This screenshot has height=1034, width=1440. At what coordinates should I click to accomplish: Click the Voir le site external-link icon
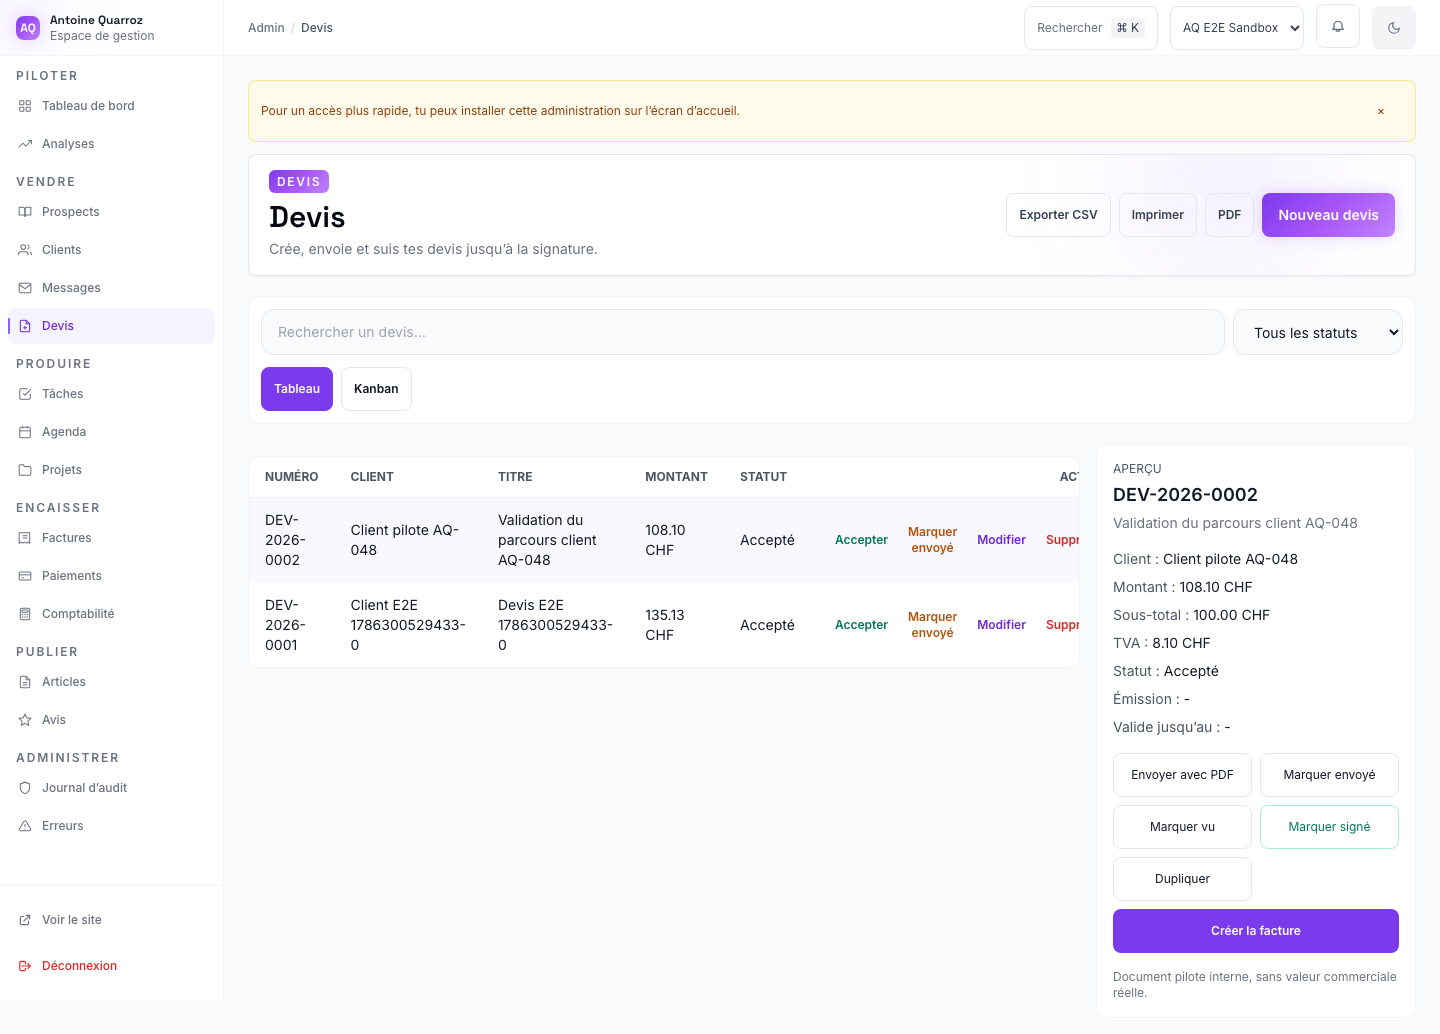point(25,920)
